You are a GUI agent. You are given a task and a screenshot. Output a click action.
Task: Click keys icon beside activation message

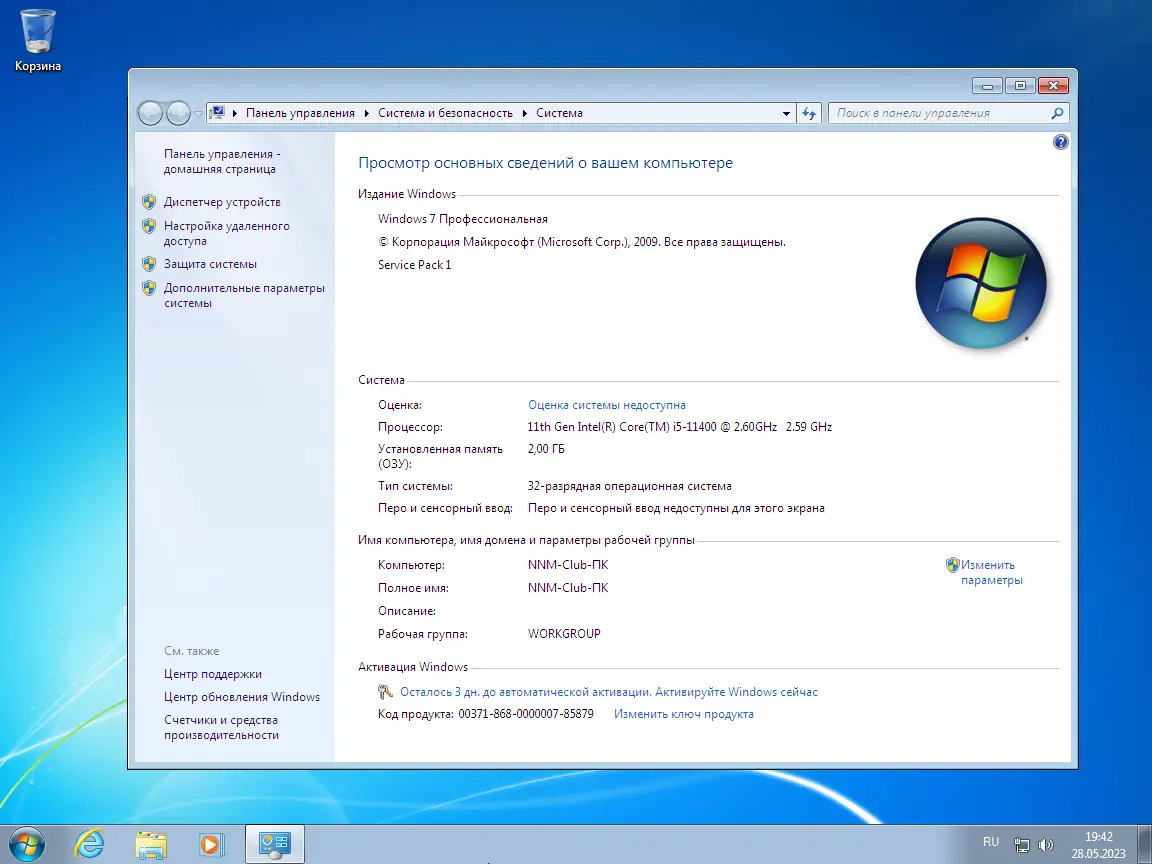click(x=385, y=691)
